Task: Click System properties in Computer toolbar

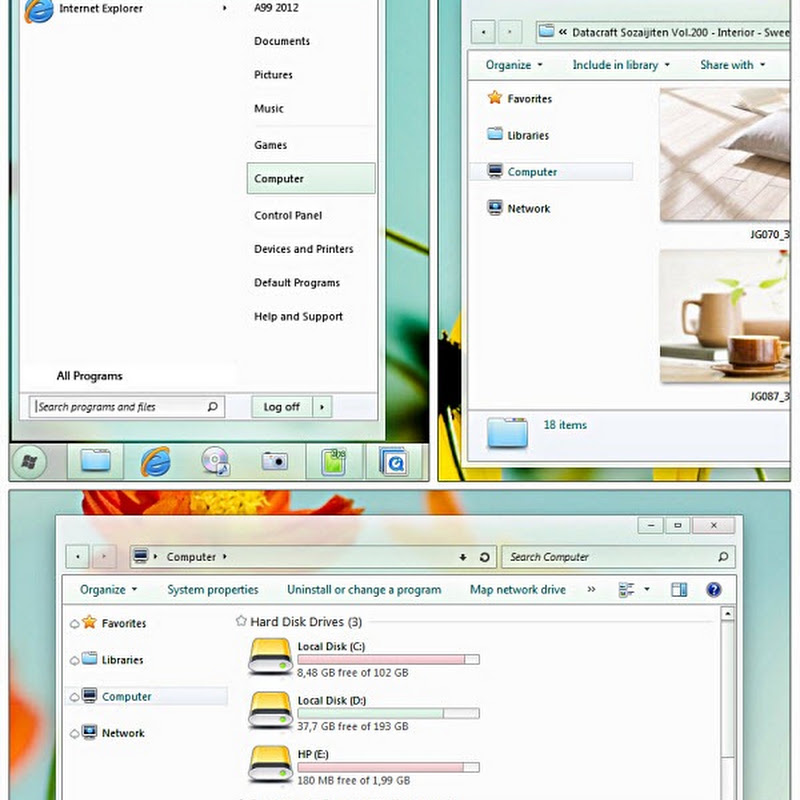Action: pos(213,590)
